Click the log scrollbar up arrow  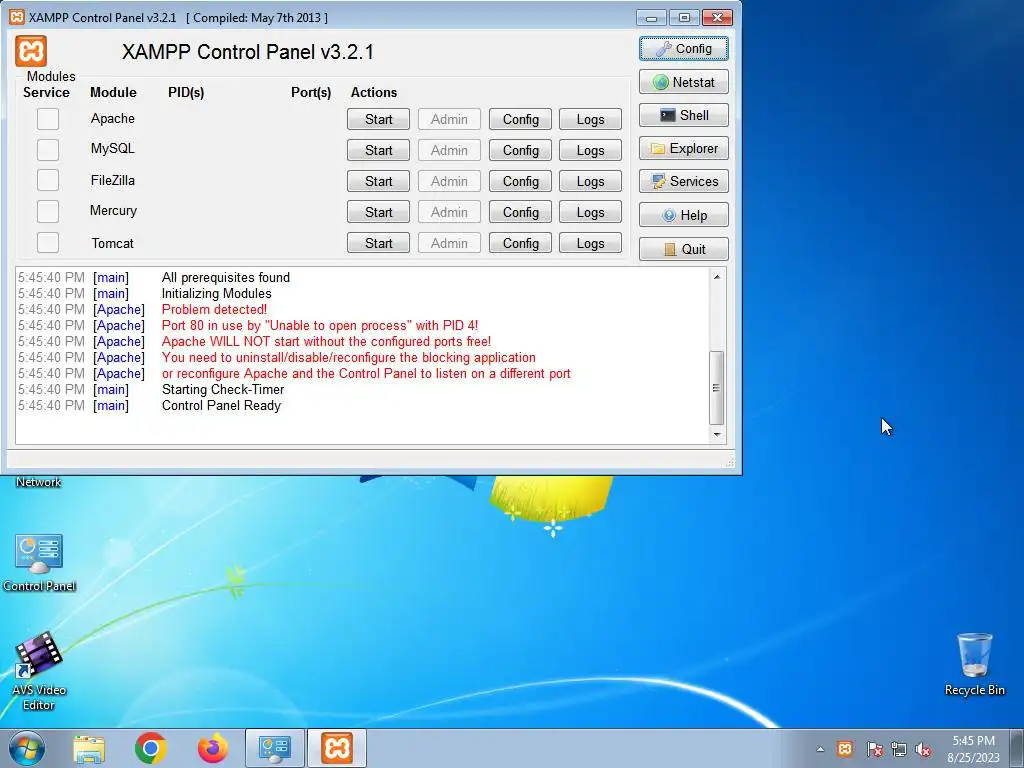(x=716, y=277)
